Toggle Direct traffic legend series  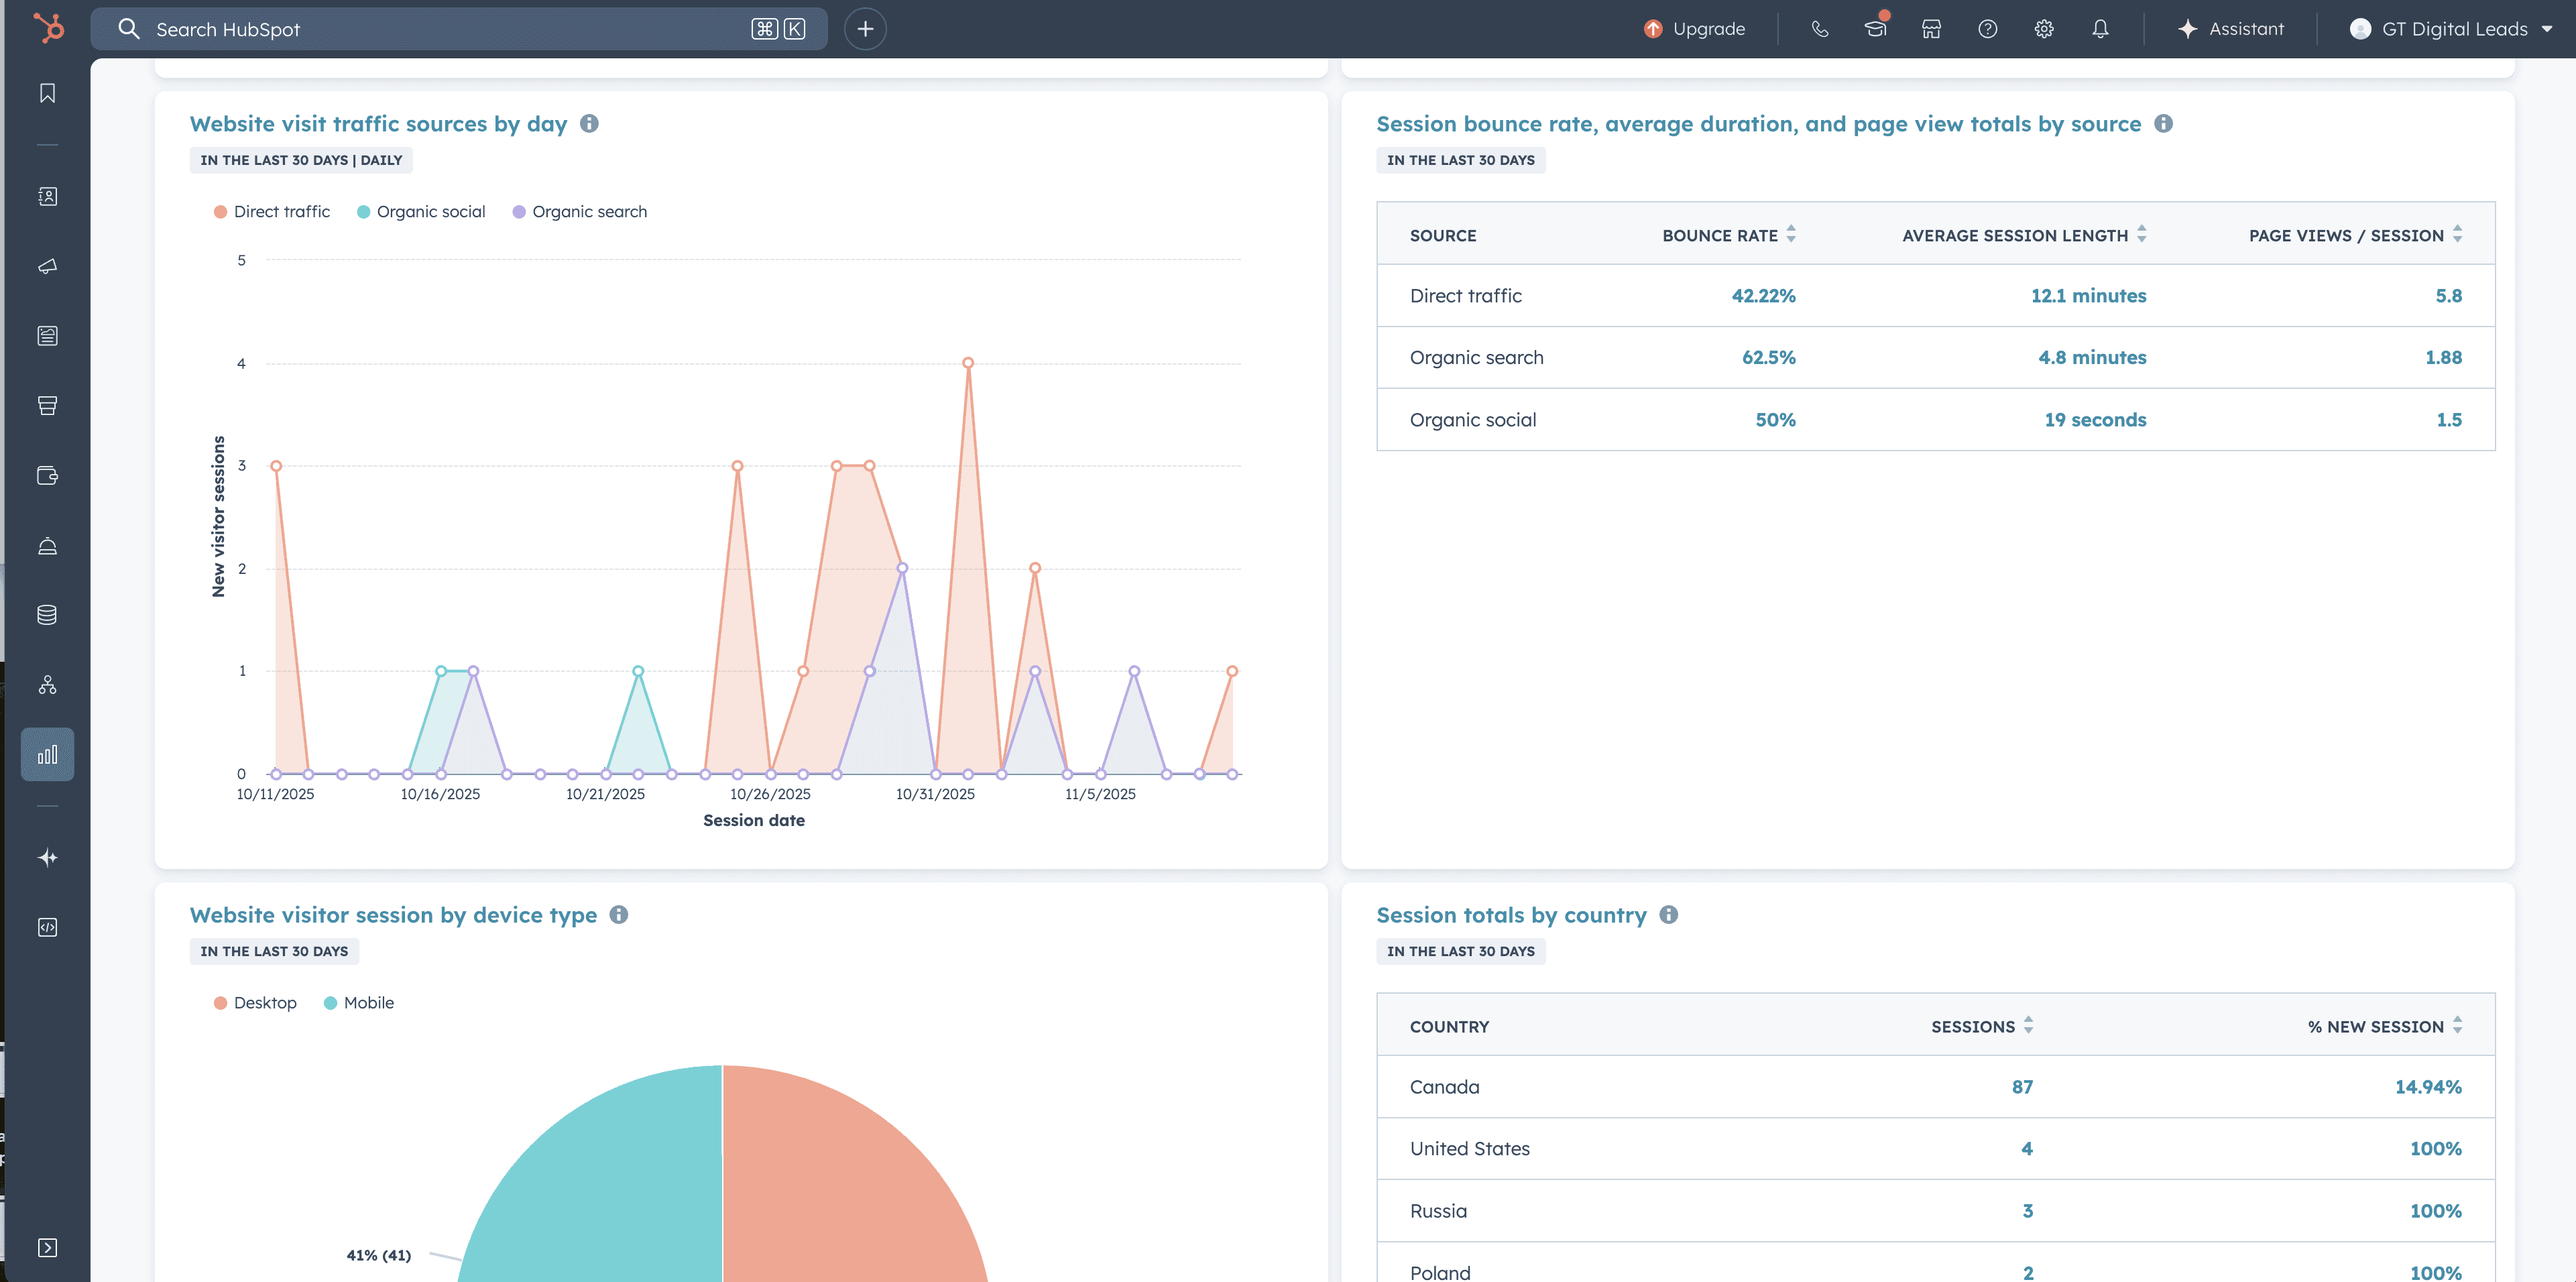[x=272, y=212]
